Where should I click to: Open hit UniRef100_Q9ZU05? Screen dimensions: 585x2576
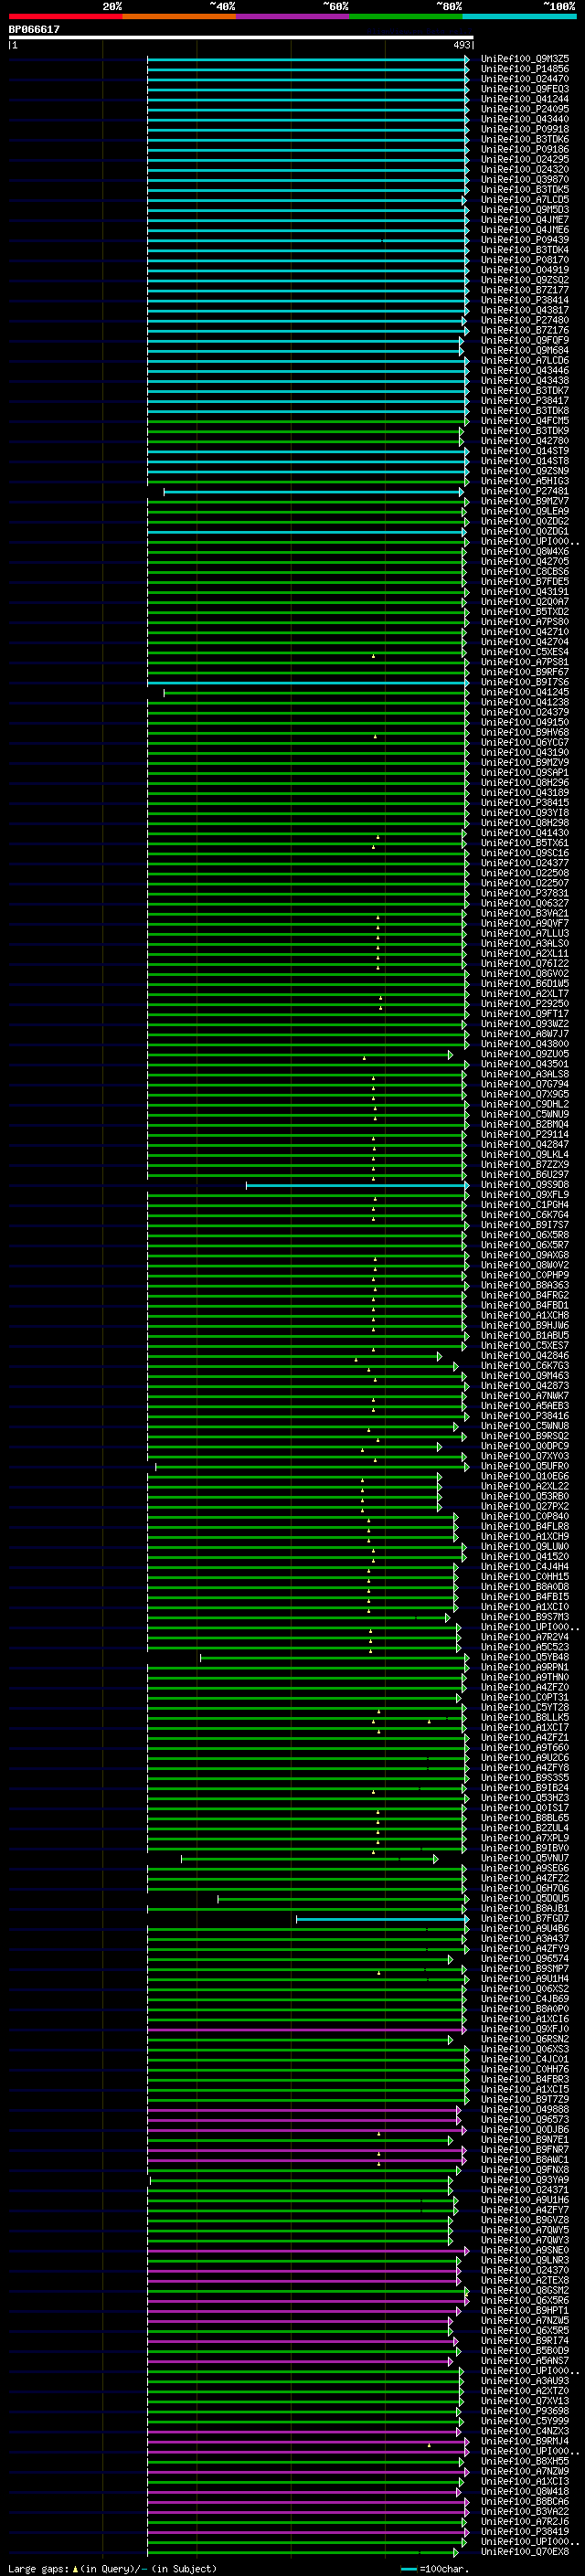tap(525, 1054)
